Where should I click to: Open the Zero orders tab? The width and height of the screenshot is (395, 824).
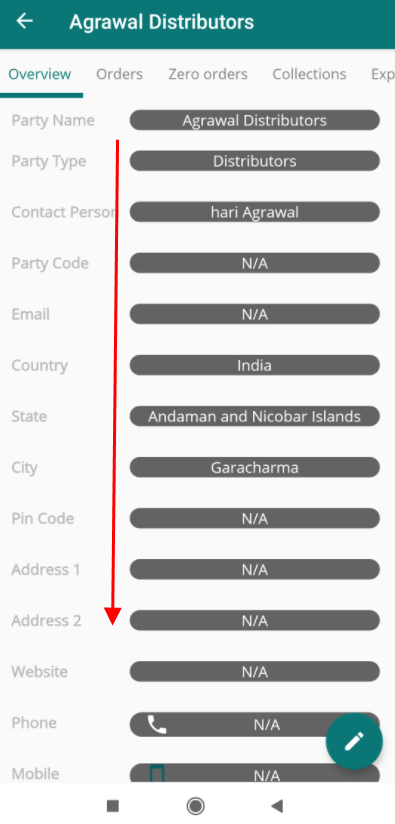[x=208, y=74]
